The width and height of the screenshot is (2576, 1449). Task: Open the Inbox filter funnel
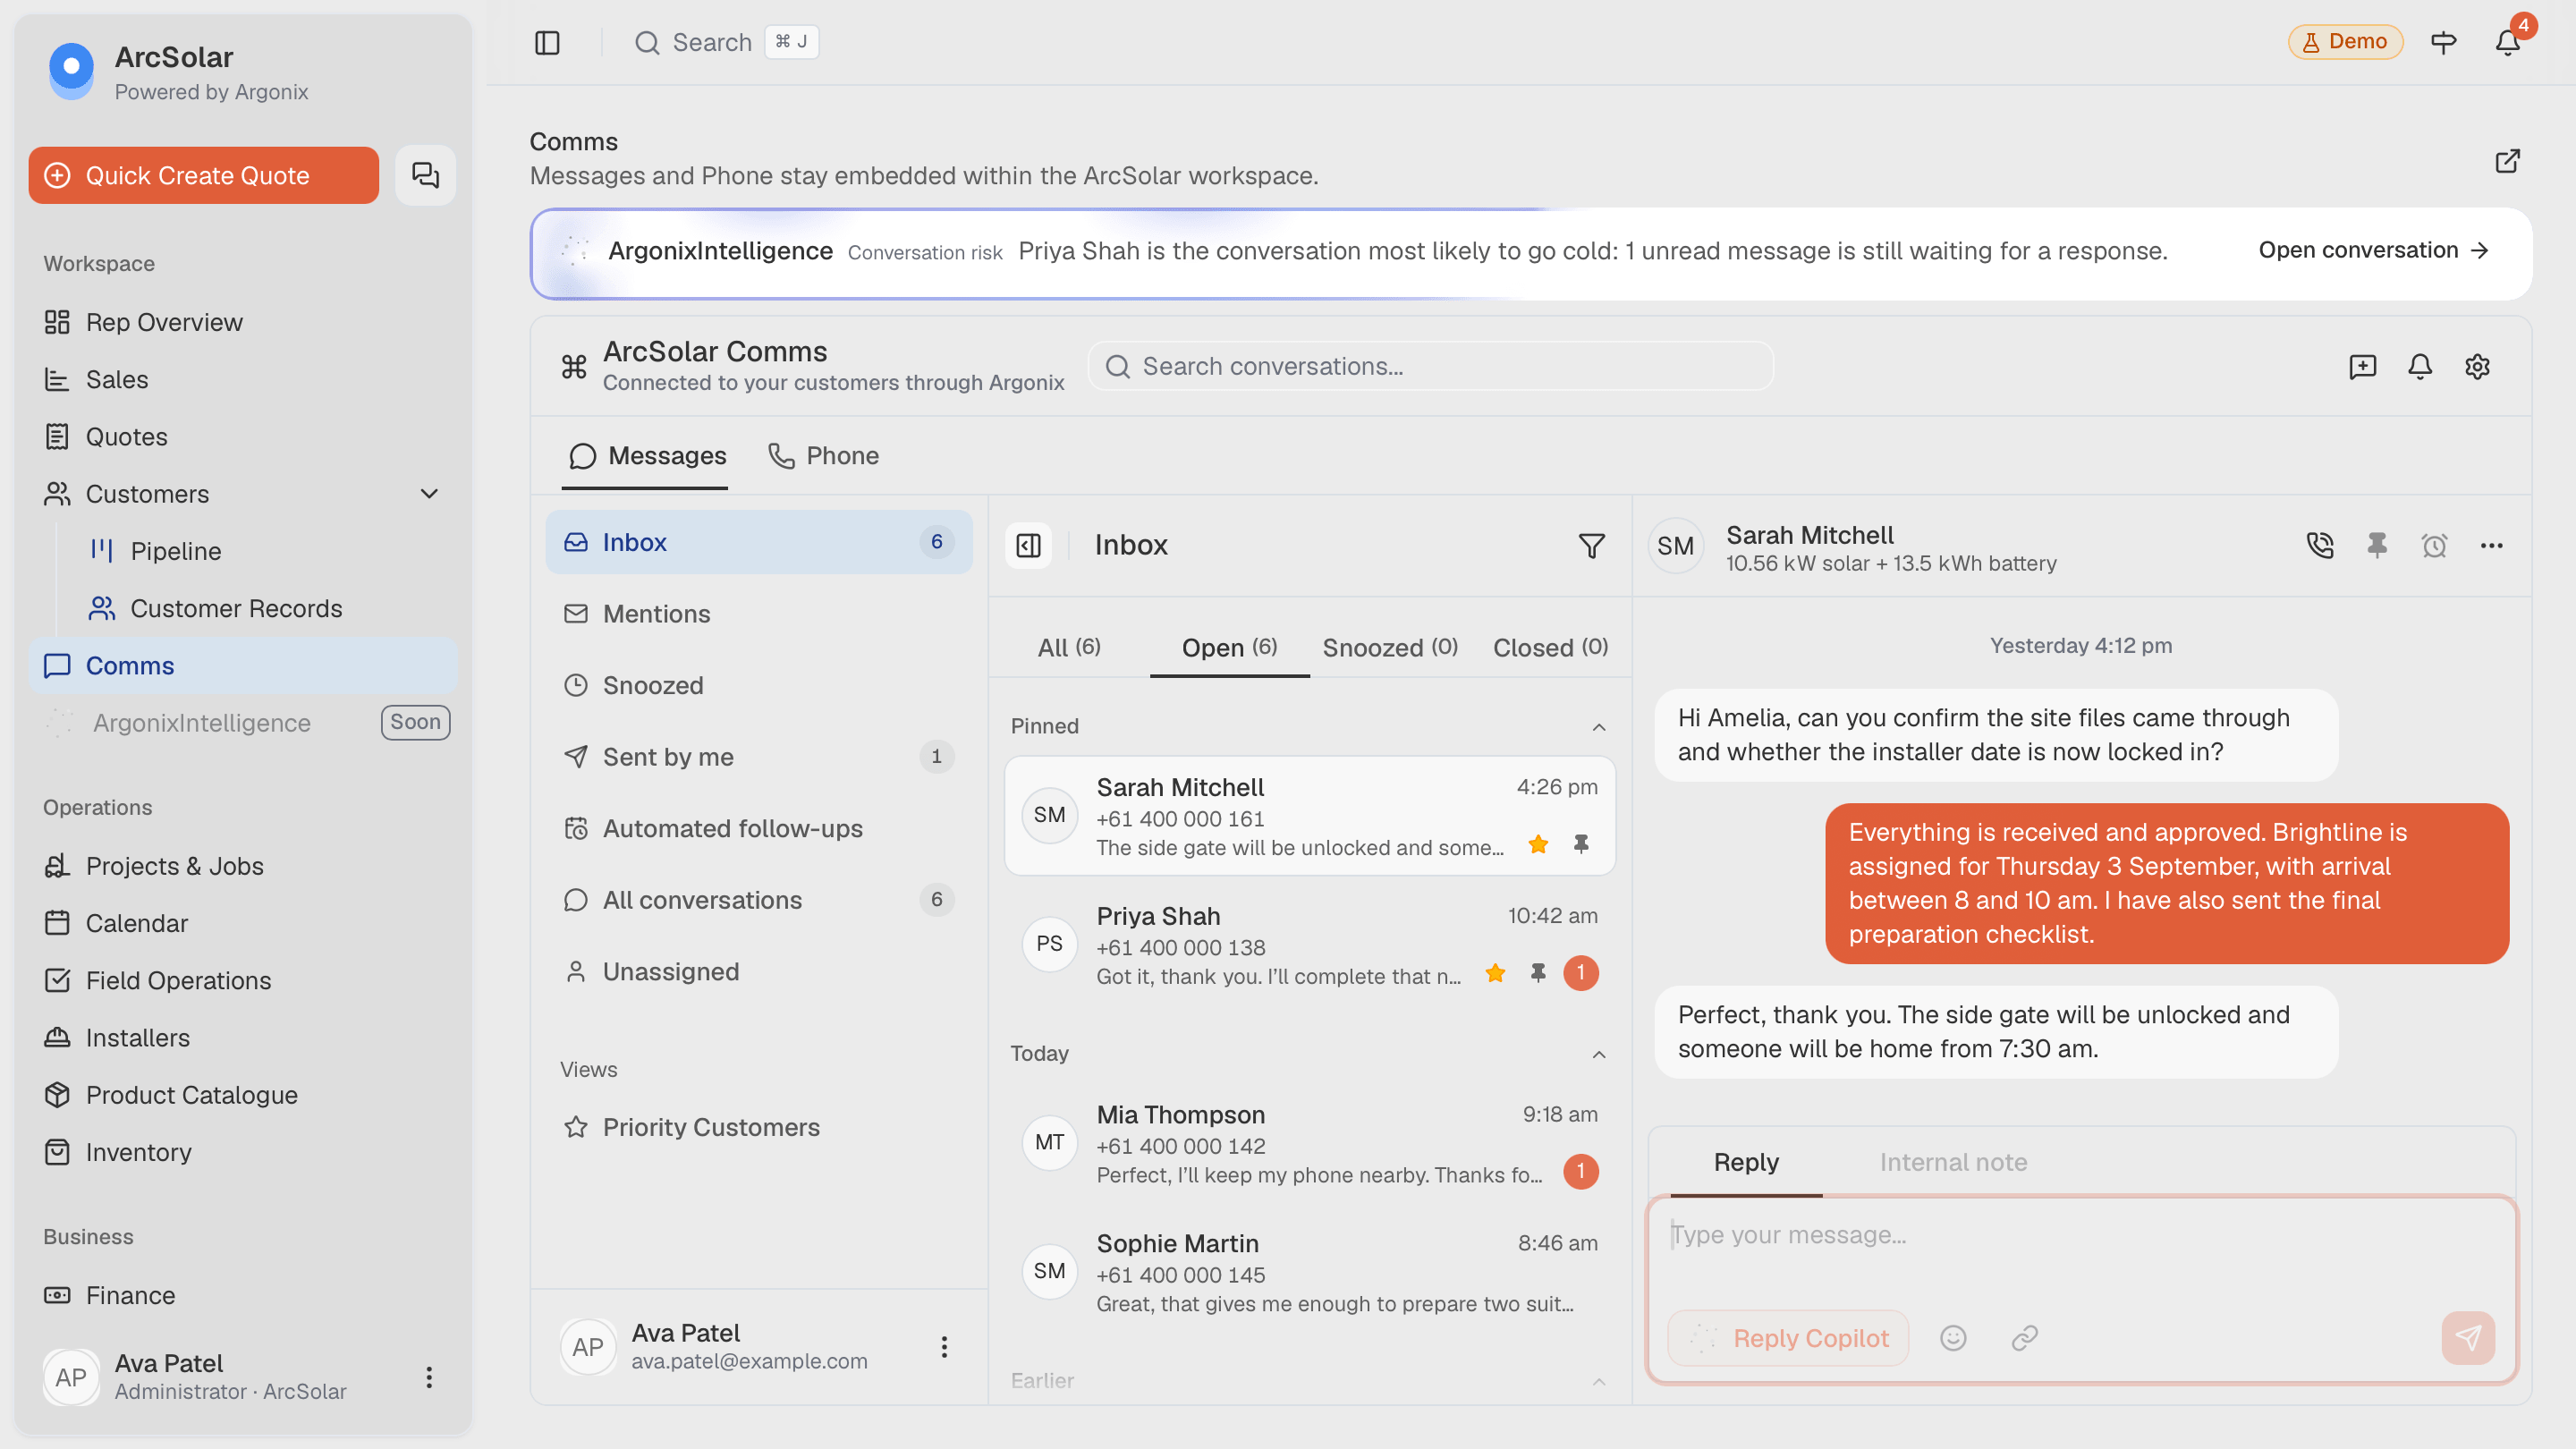pyautogui.click(x=1592, y=545)
